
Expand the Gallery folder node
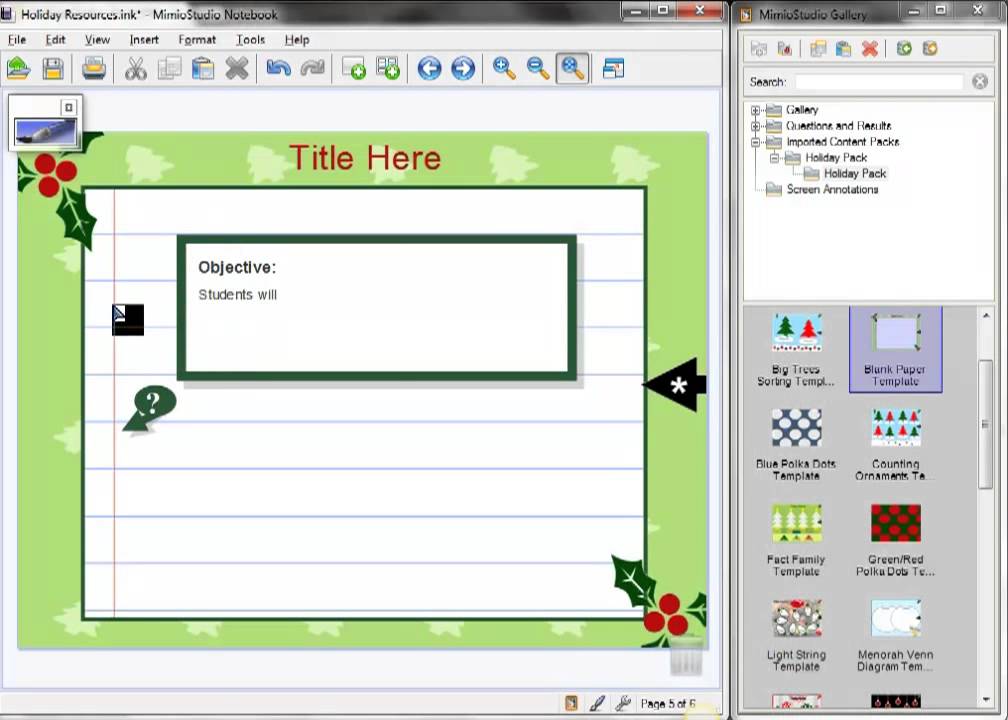tap(756, 110)
